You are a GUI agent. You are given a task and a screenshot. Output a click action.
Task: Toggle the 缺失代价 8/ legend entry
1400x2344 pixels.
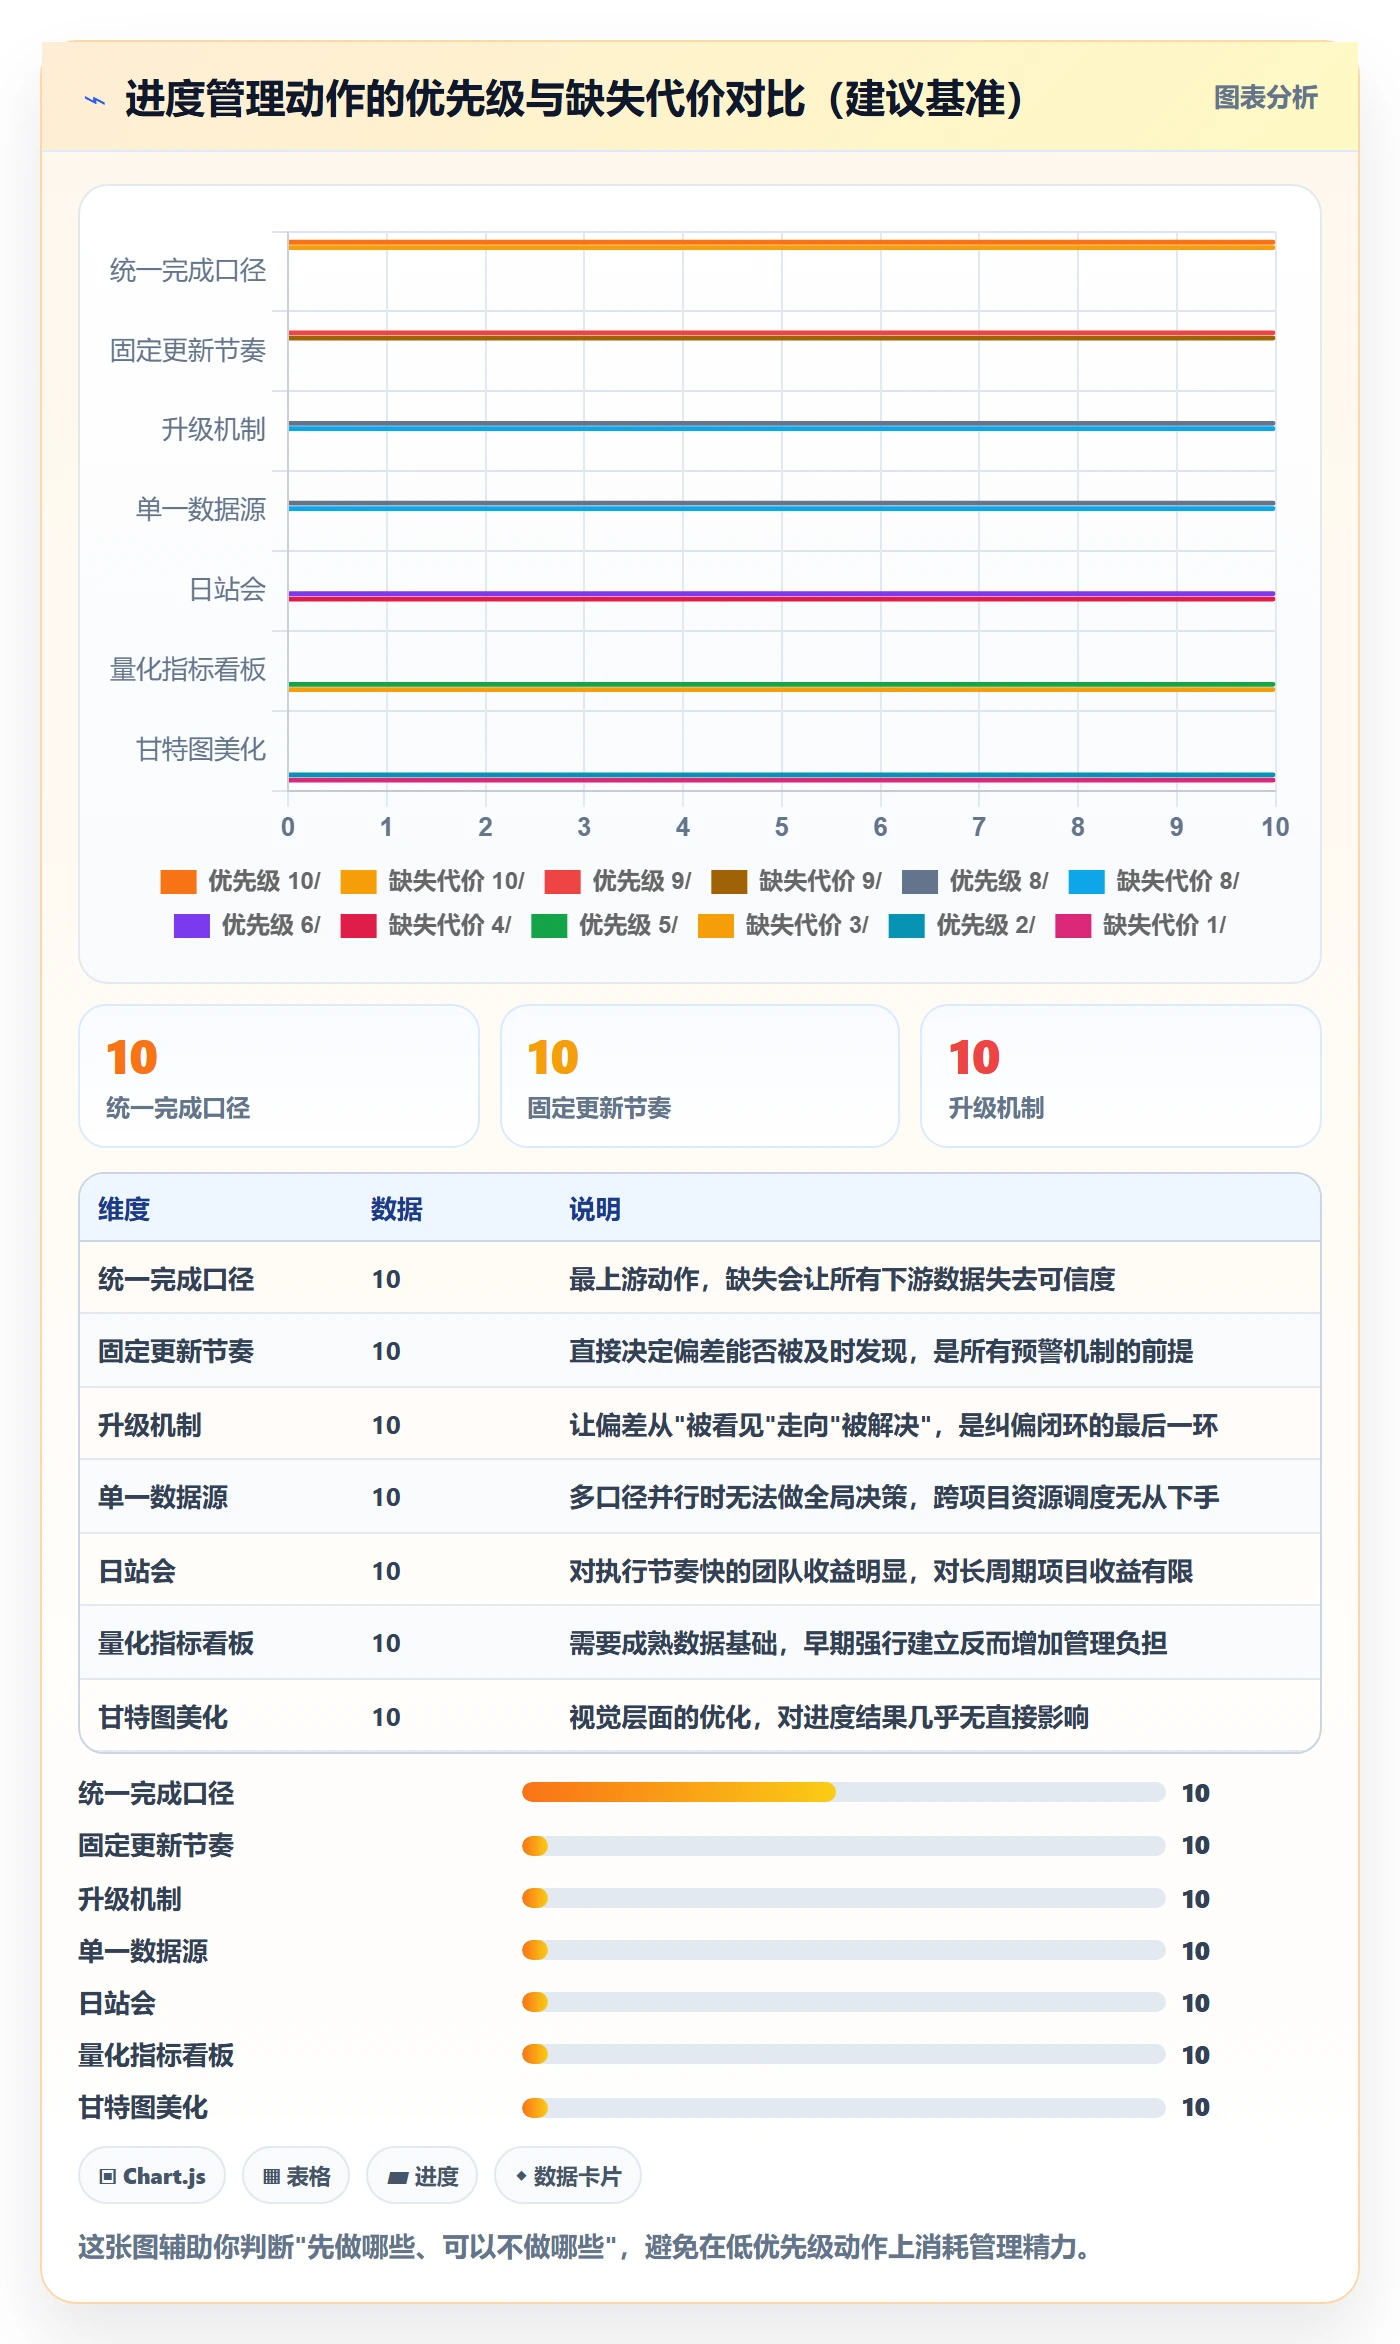[x=1154, y=881]
